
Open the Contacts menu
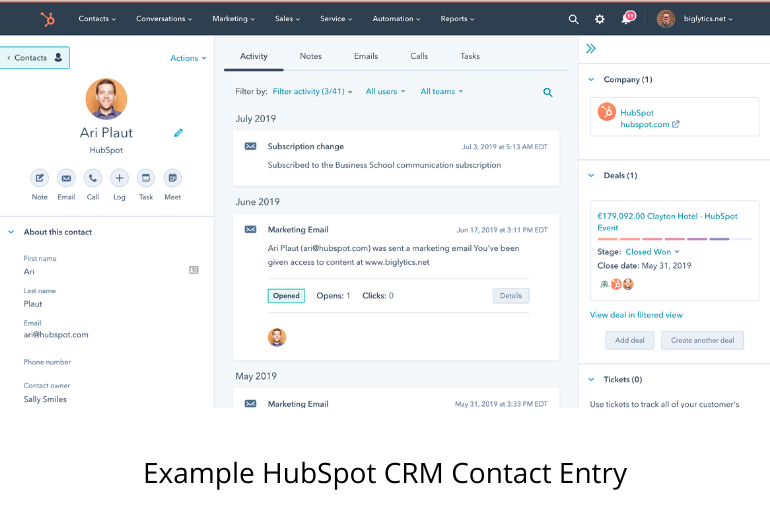(97, 19)
